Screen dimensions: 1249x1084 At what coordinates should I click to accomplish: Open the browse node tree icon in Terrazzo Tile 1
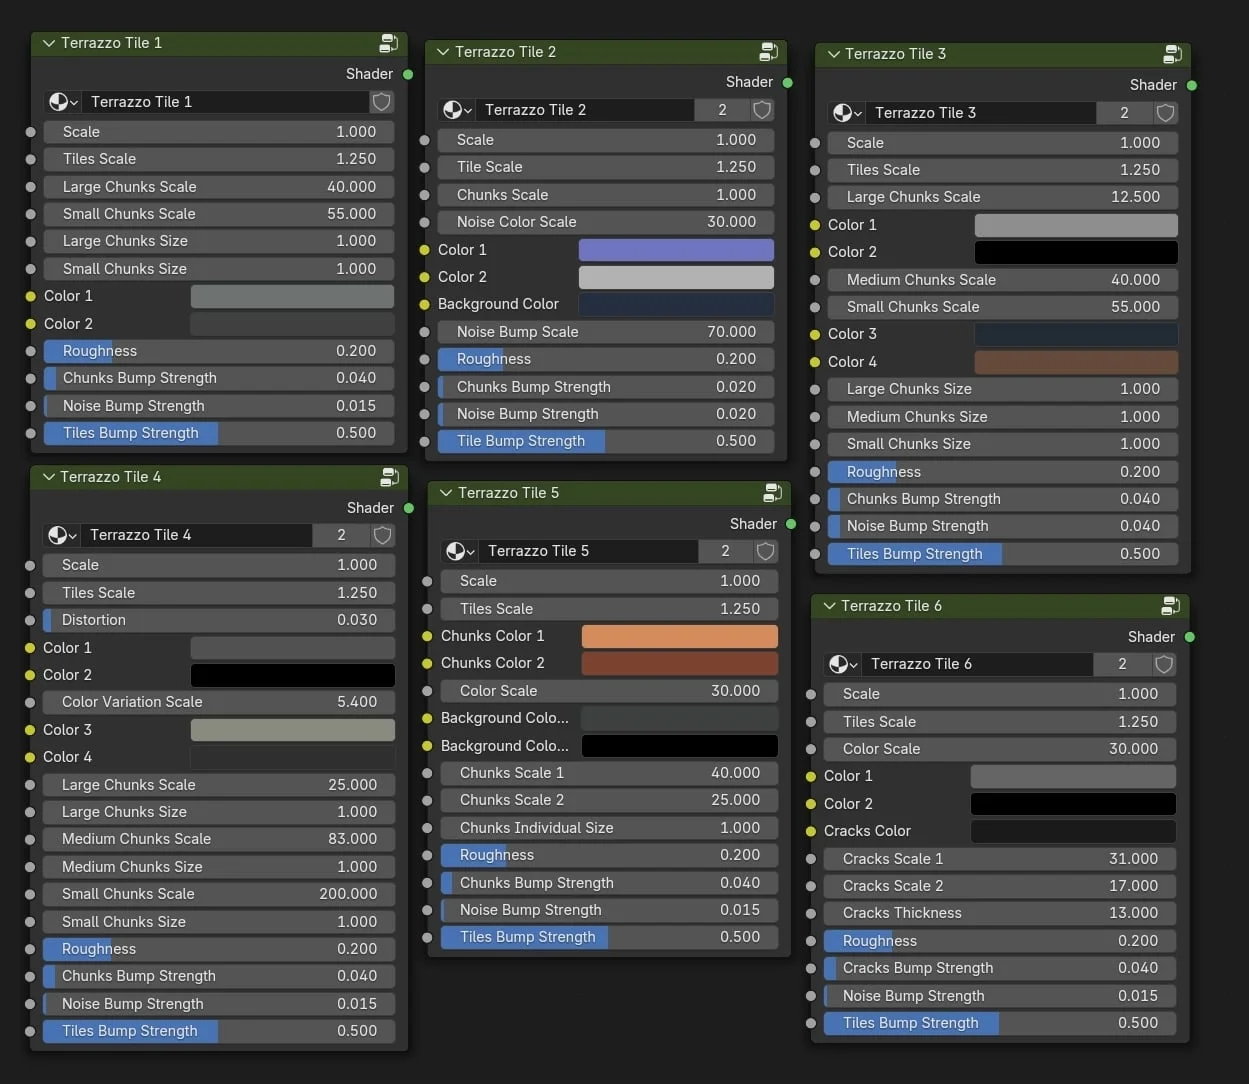(61, 101)
